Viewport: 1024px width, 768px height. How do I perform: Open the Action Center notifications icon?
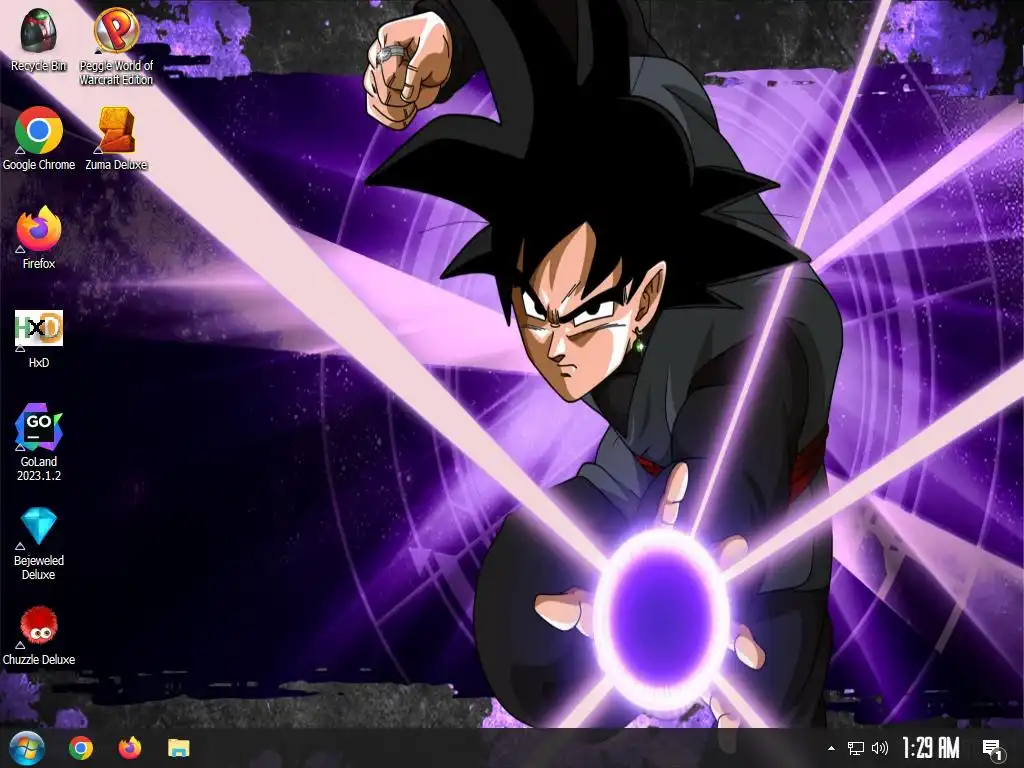coord(992,748)
